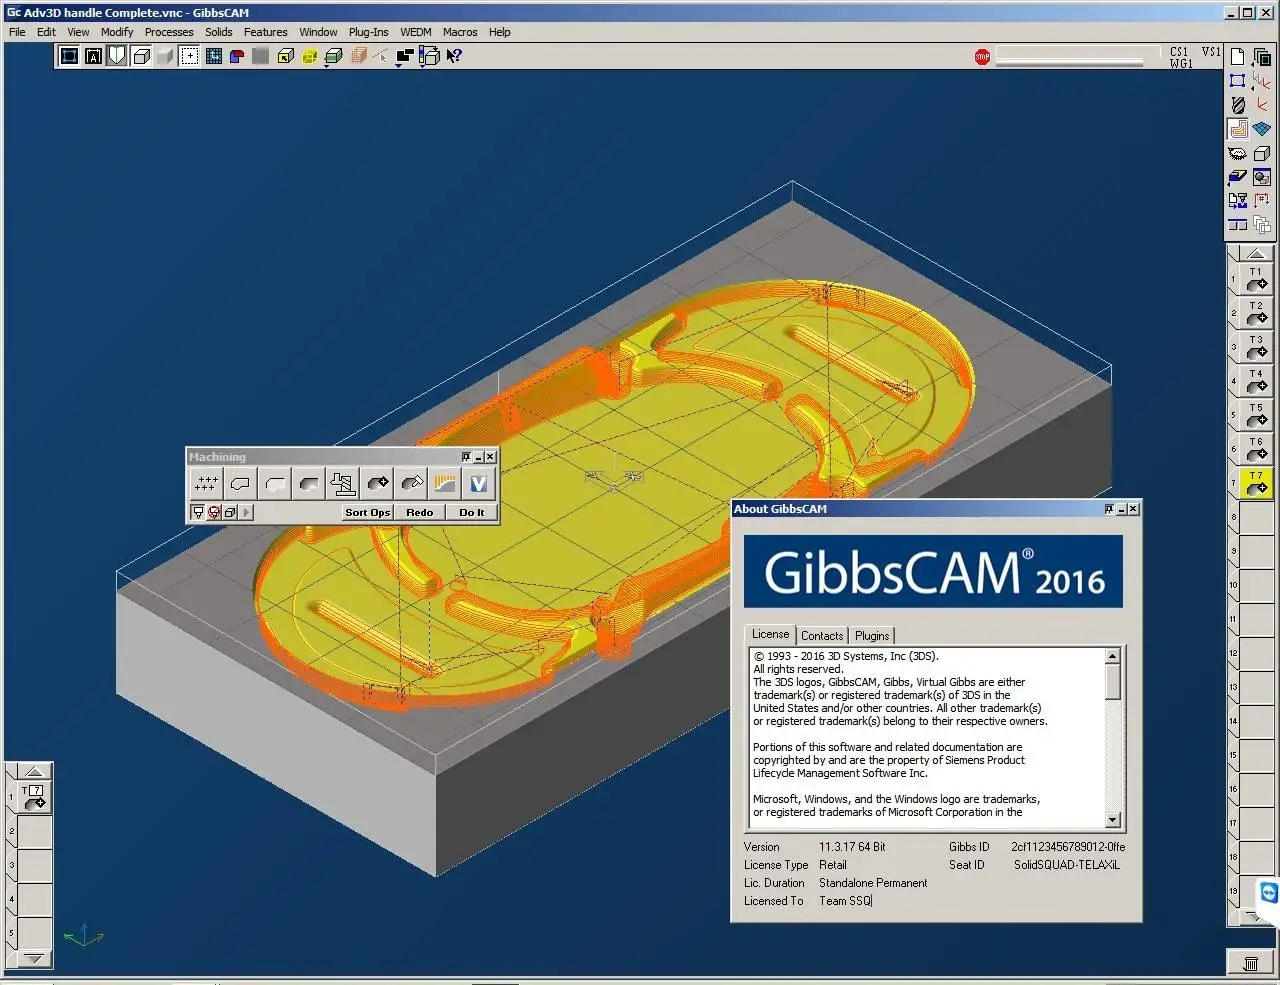The image size is (1280, 985).
Task: Toggle the red crossed holder display button
Action: click(213, 512)
